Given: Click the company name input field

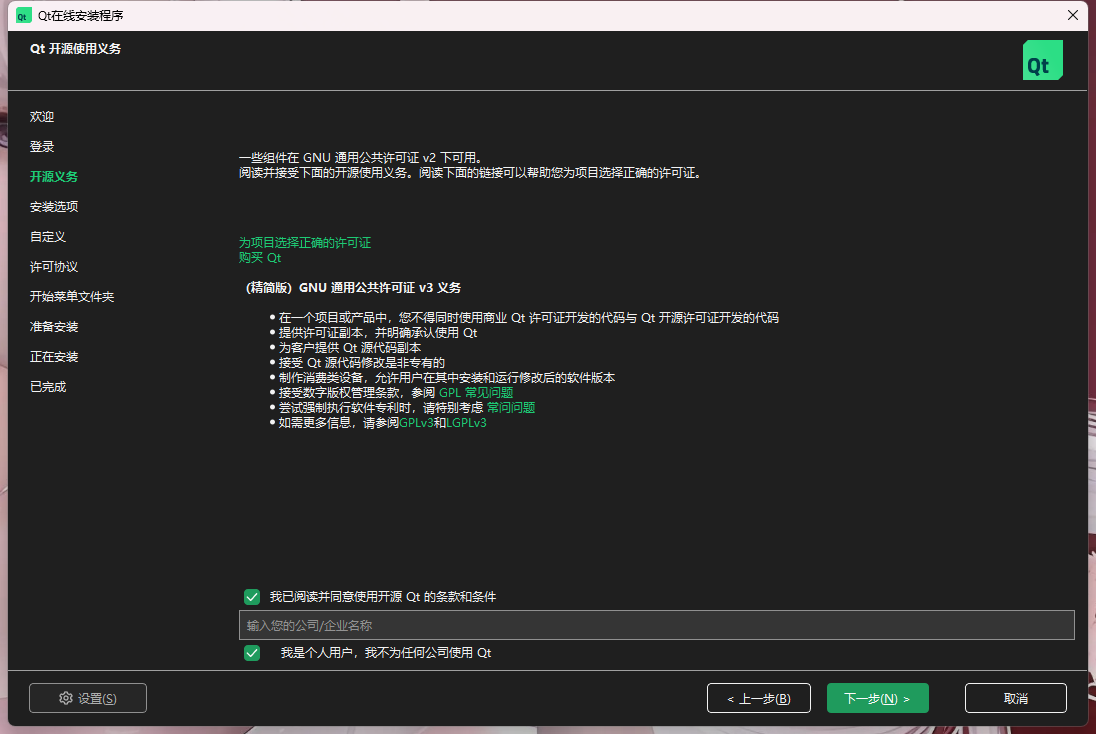Looking at the screenshot, I should pyautogui.click(x=656, y=625).
